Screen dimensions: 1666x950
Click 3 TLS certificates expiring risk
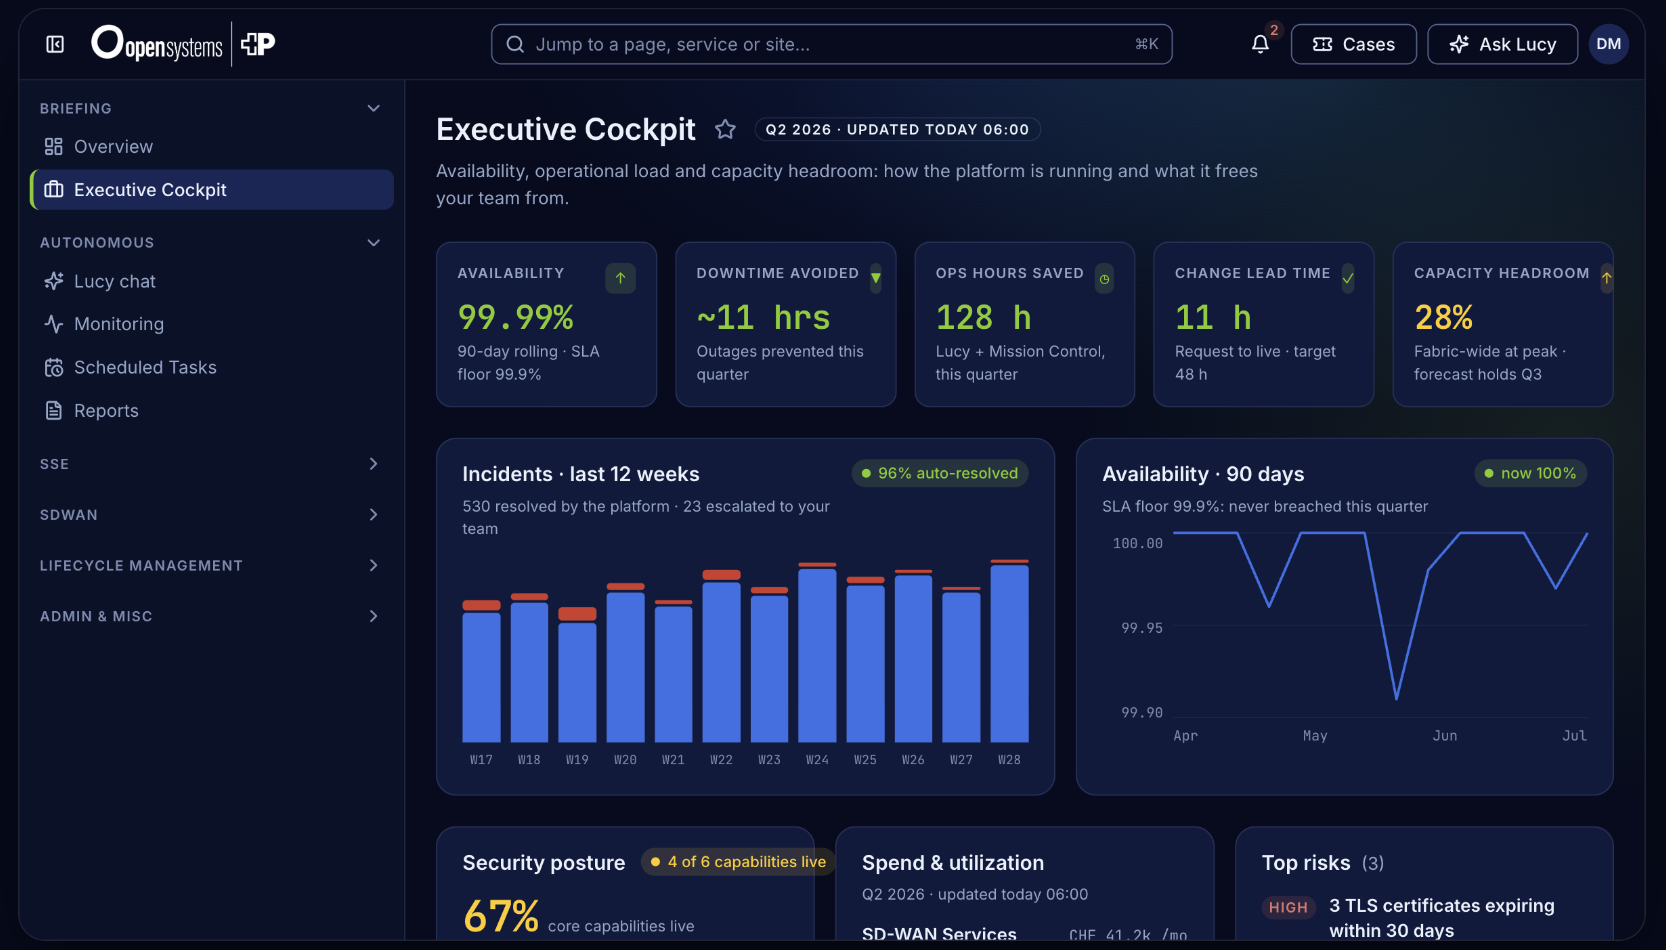click(x=1441, y=918)
